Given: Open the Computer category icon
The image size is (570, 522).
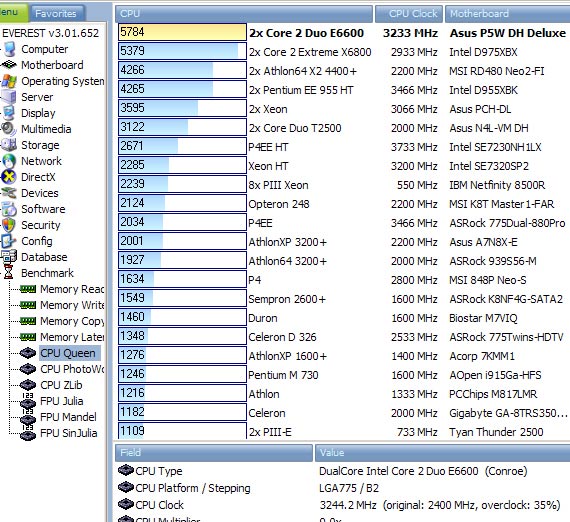Looking at the screenshot, I should pos(9,49).
